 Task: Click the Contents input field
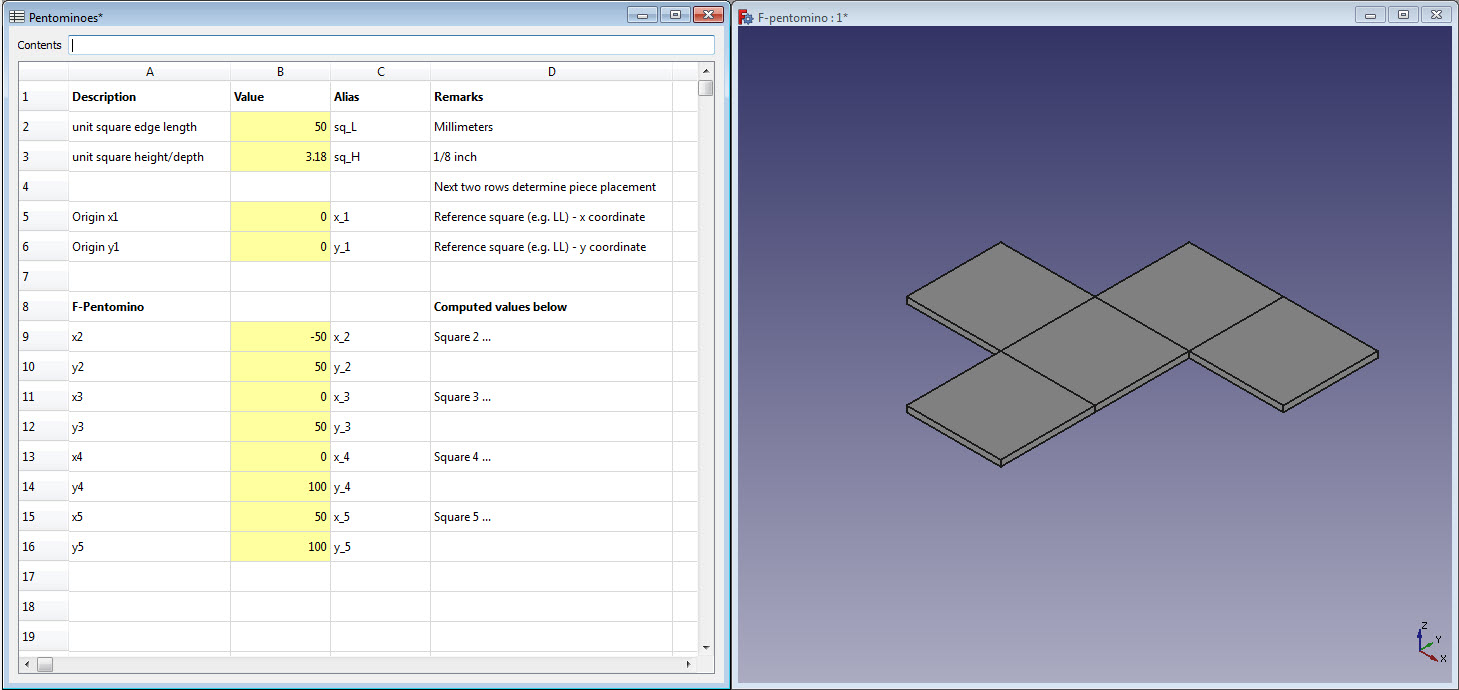[x=390, y=45]
